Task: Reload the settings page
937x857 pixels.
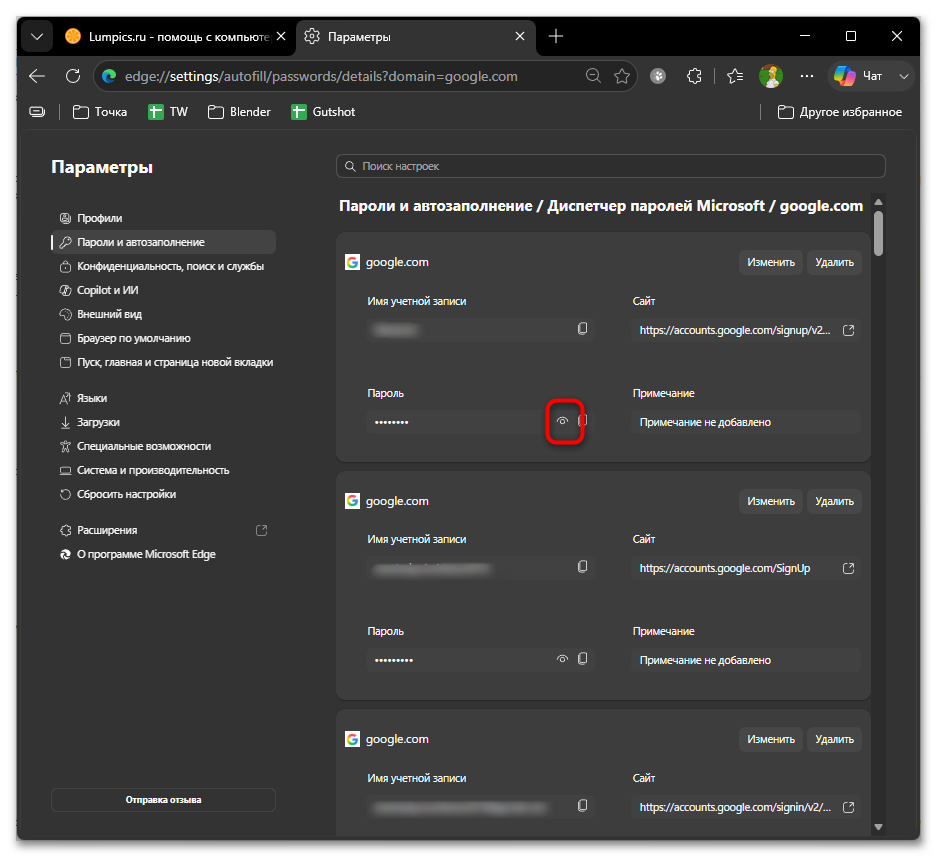Action: pos(73,76)
